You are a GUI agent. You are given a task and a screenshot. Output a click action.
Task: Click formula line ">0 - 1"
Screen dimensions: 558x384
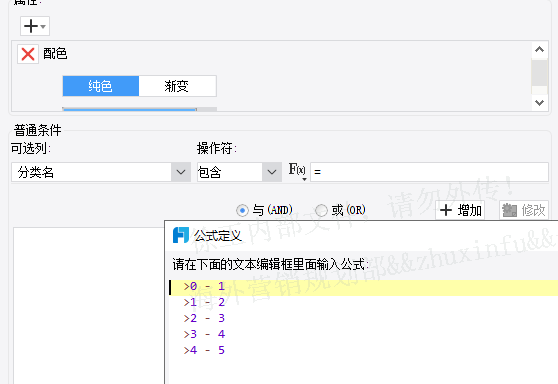click(204, 286)
